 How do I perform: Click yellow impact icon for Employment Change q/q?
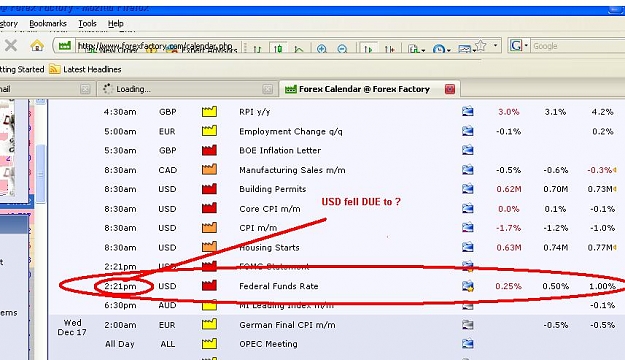click(209, 131)
